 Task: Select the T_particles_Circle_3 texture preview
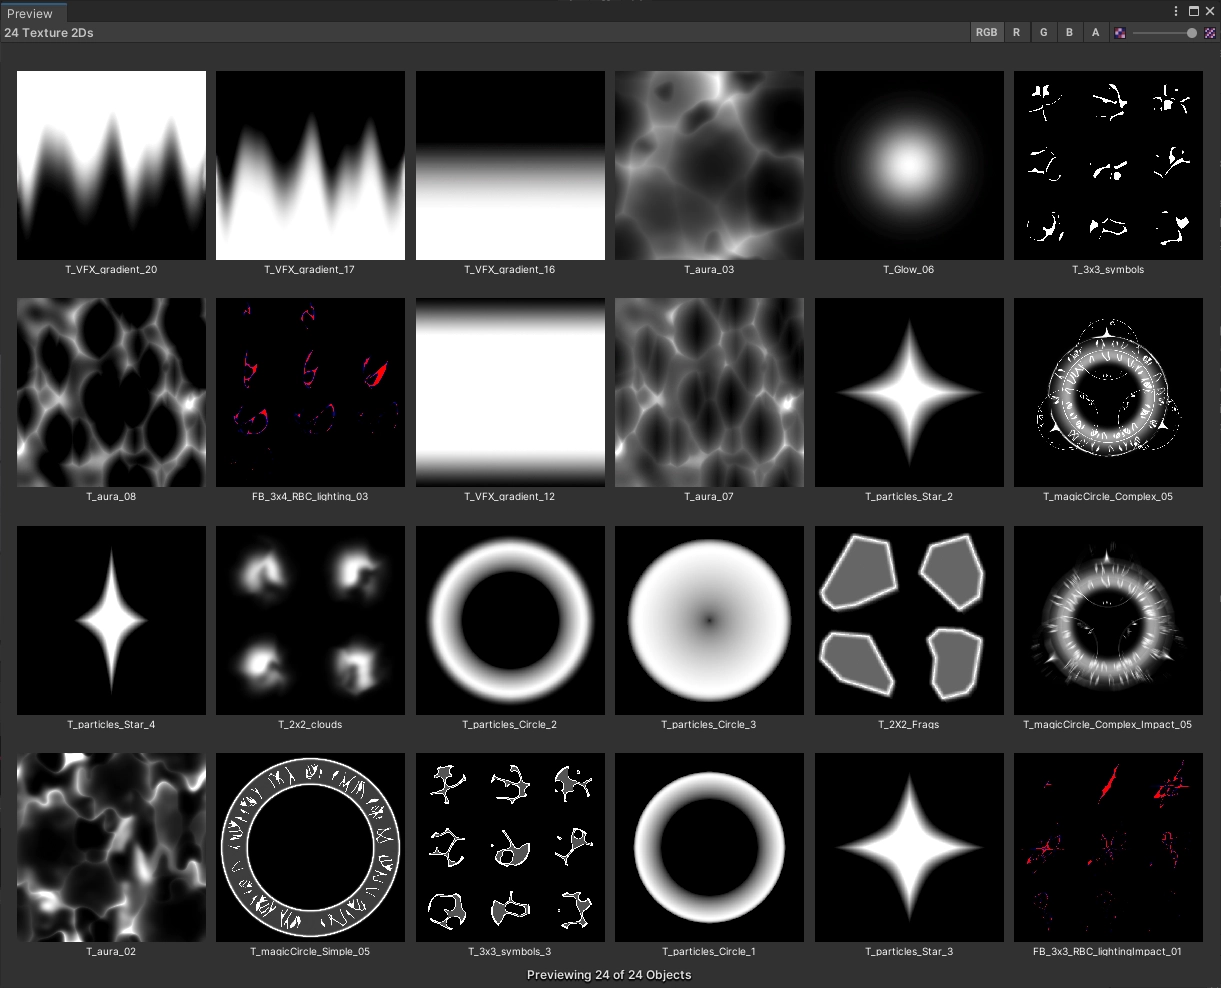point(709,620)
